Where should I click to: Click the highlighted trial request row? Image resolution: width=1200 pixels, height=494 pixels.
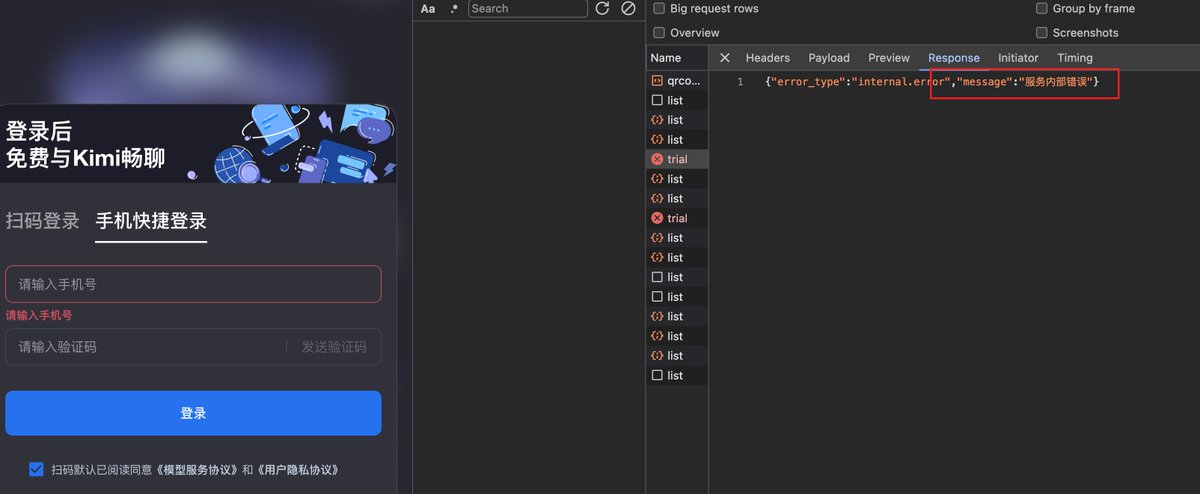[x=677, y=159]
